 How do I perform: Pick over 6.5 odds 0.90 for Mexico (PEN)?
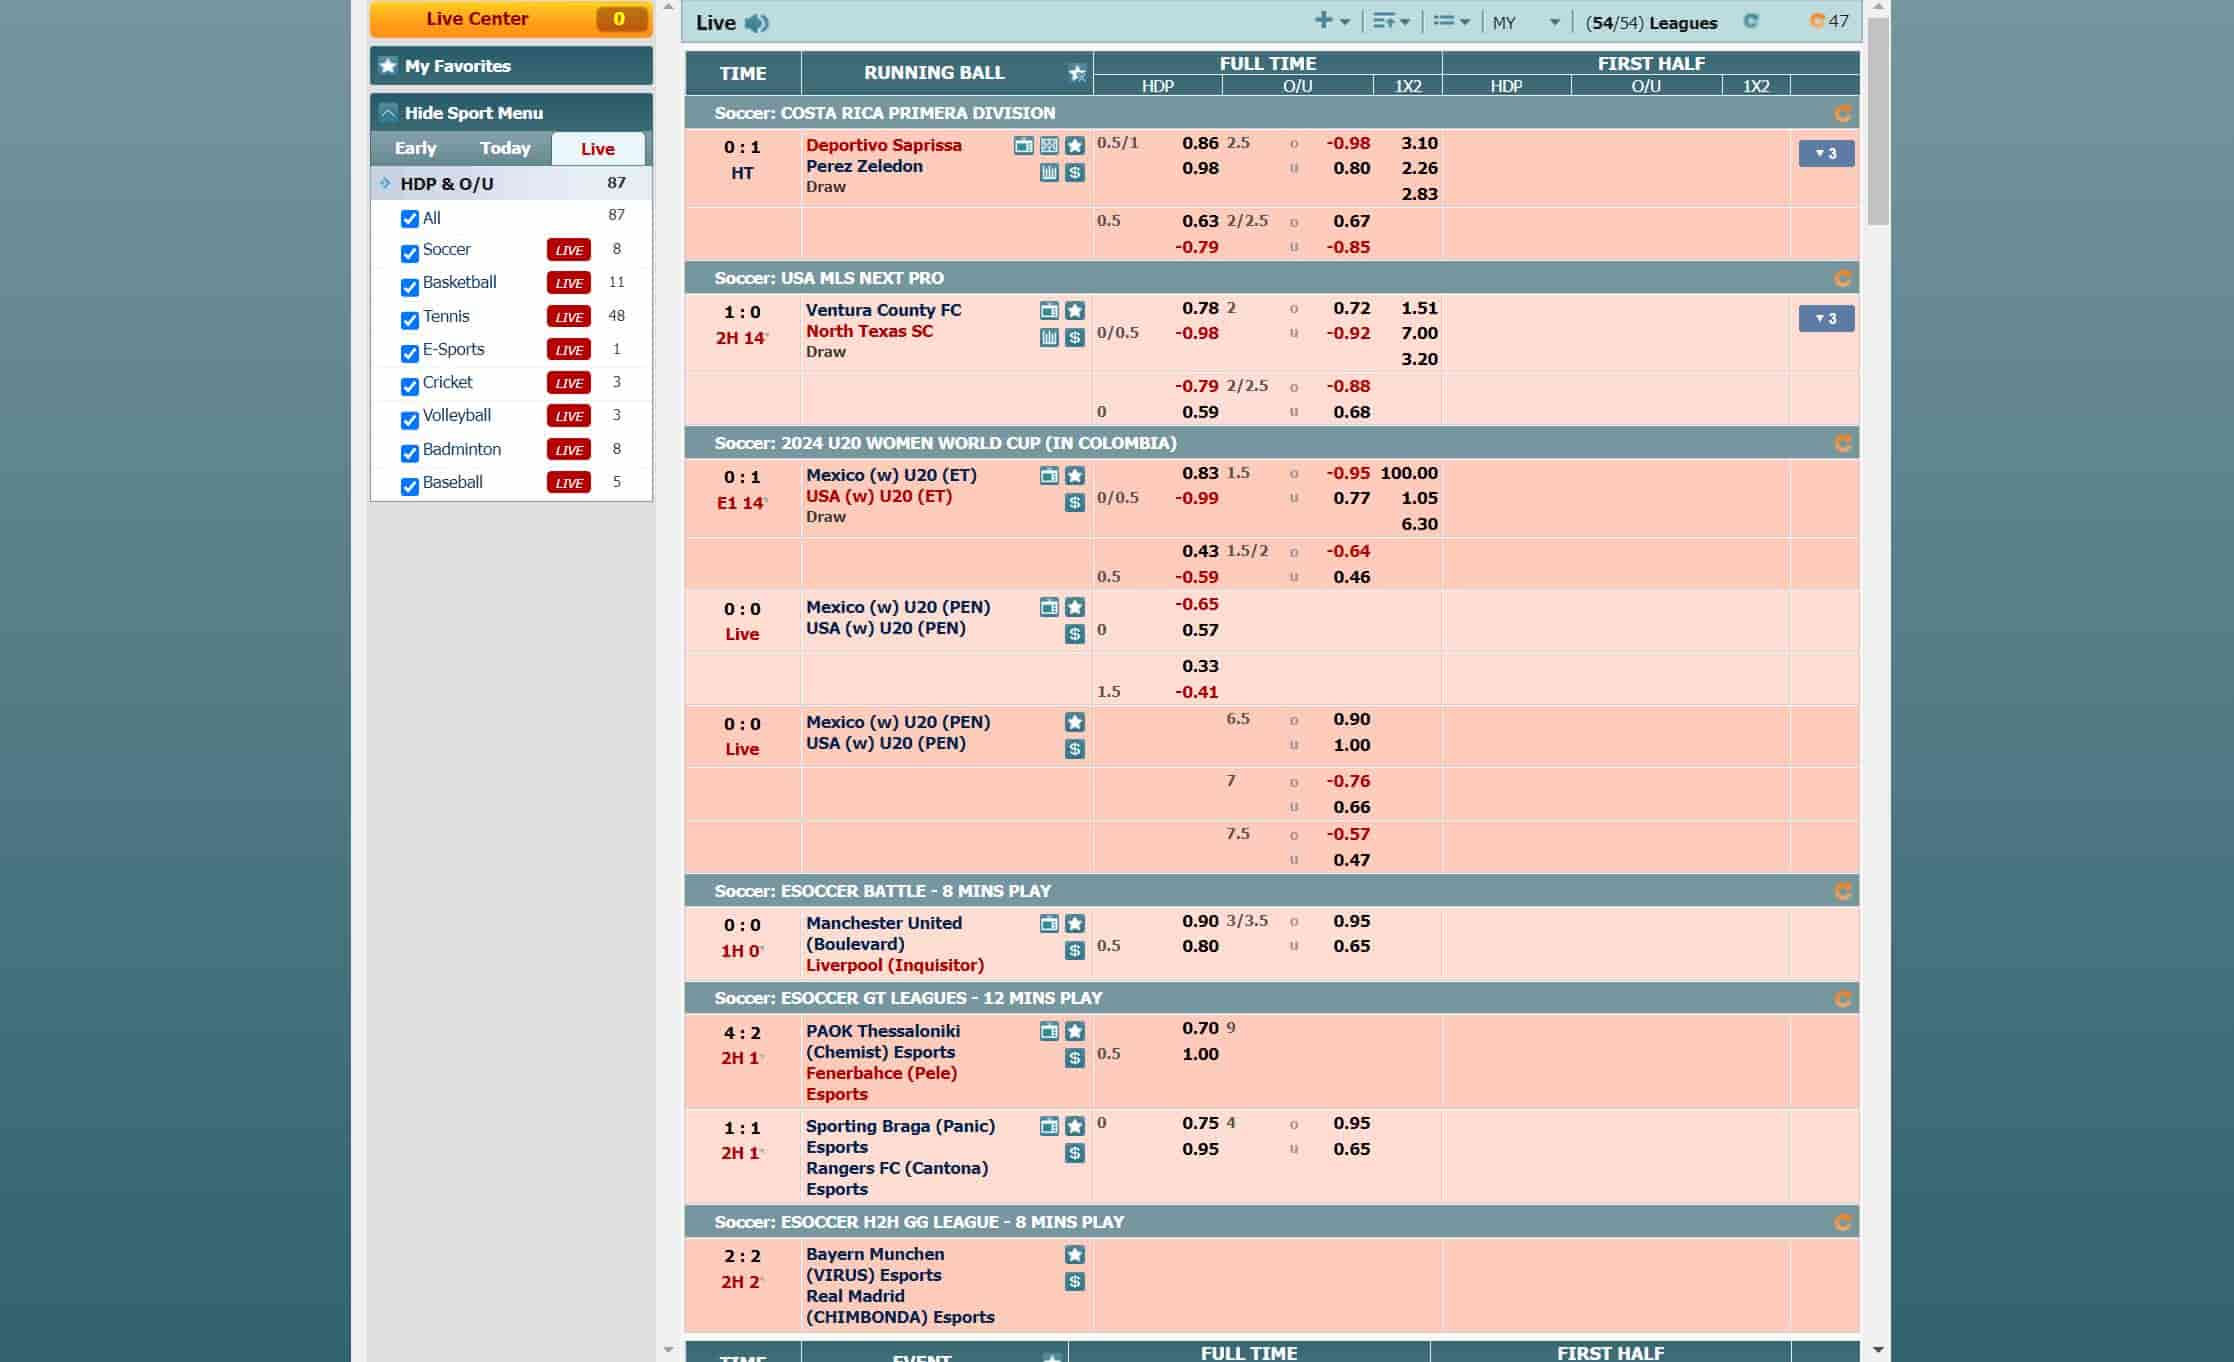(1352, 719)
